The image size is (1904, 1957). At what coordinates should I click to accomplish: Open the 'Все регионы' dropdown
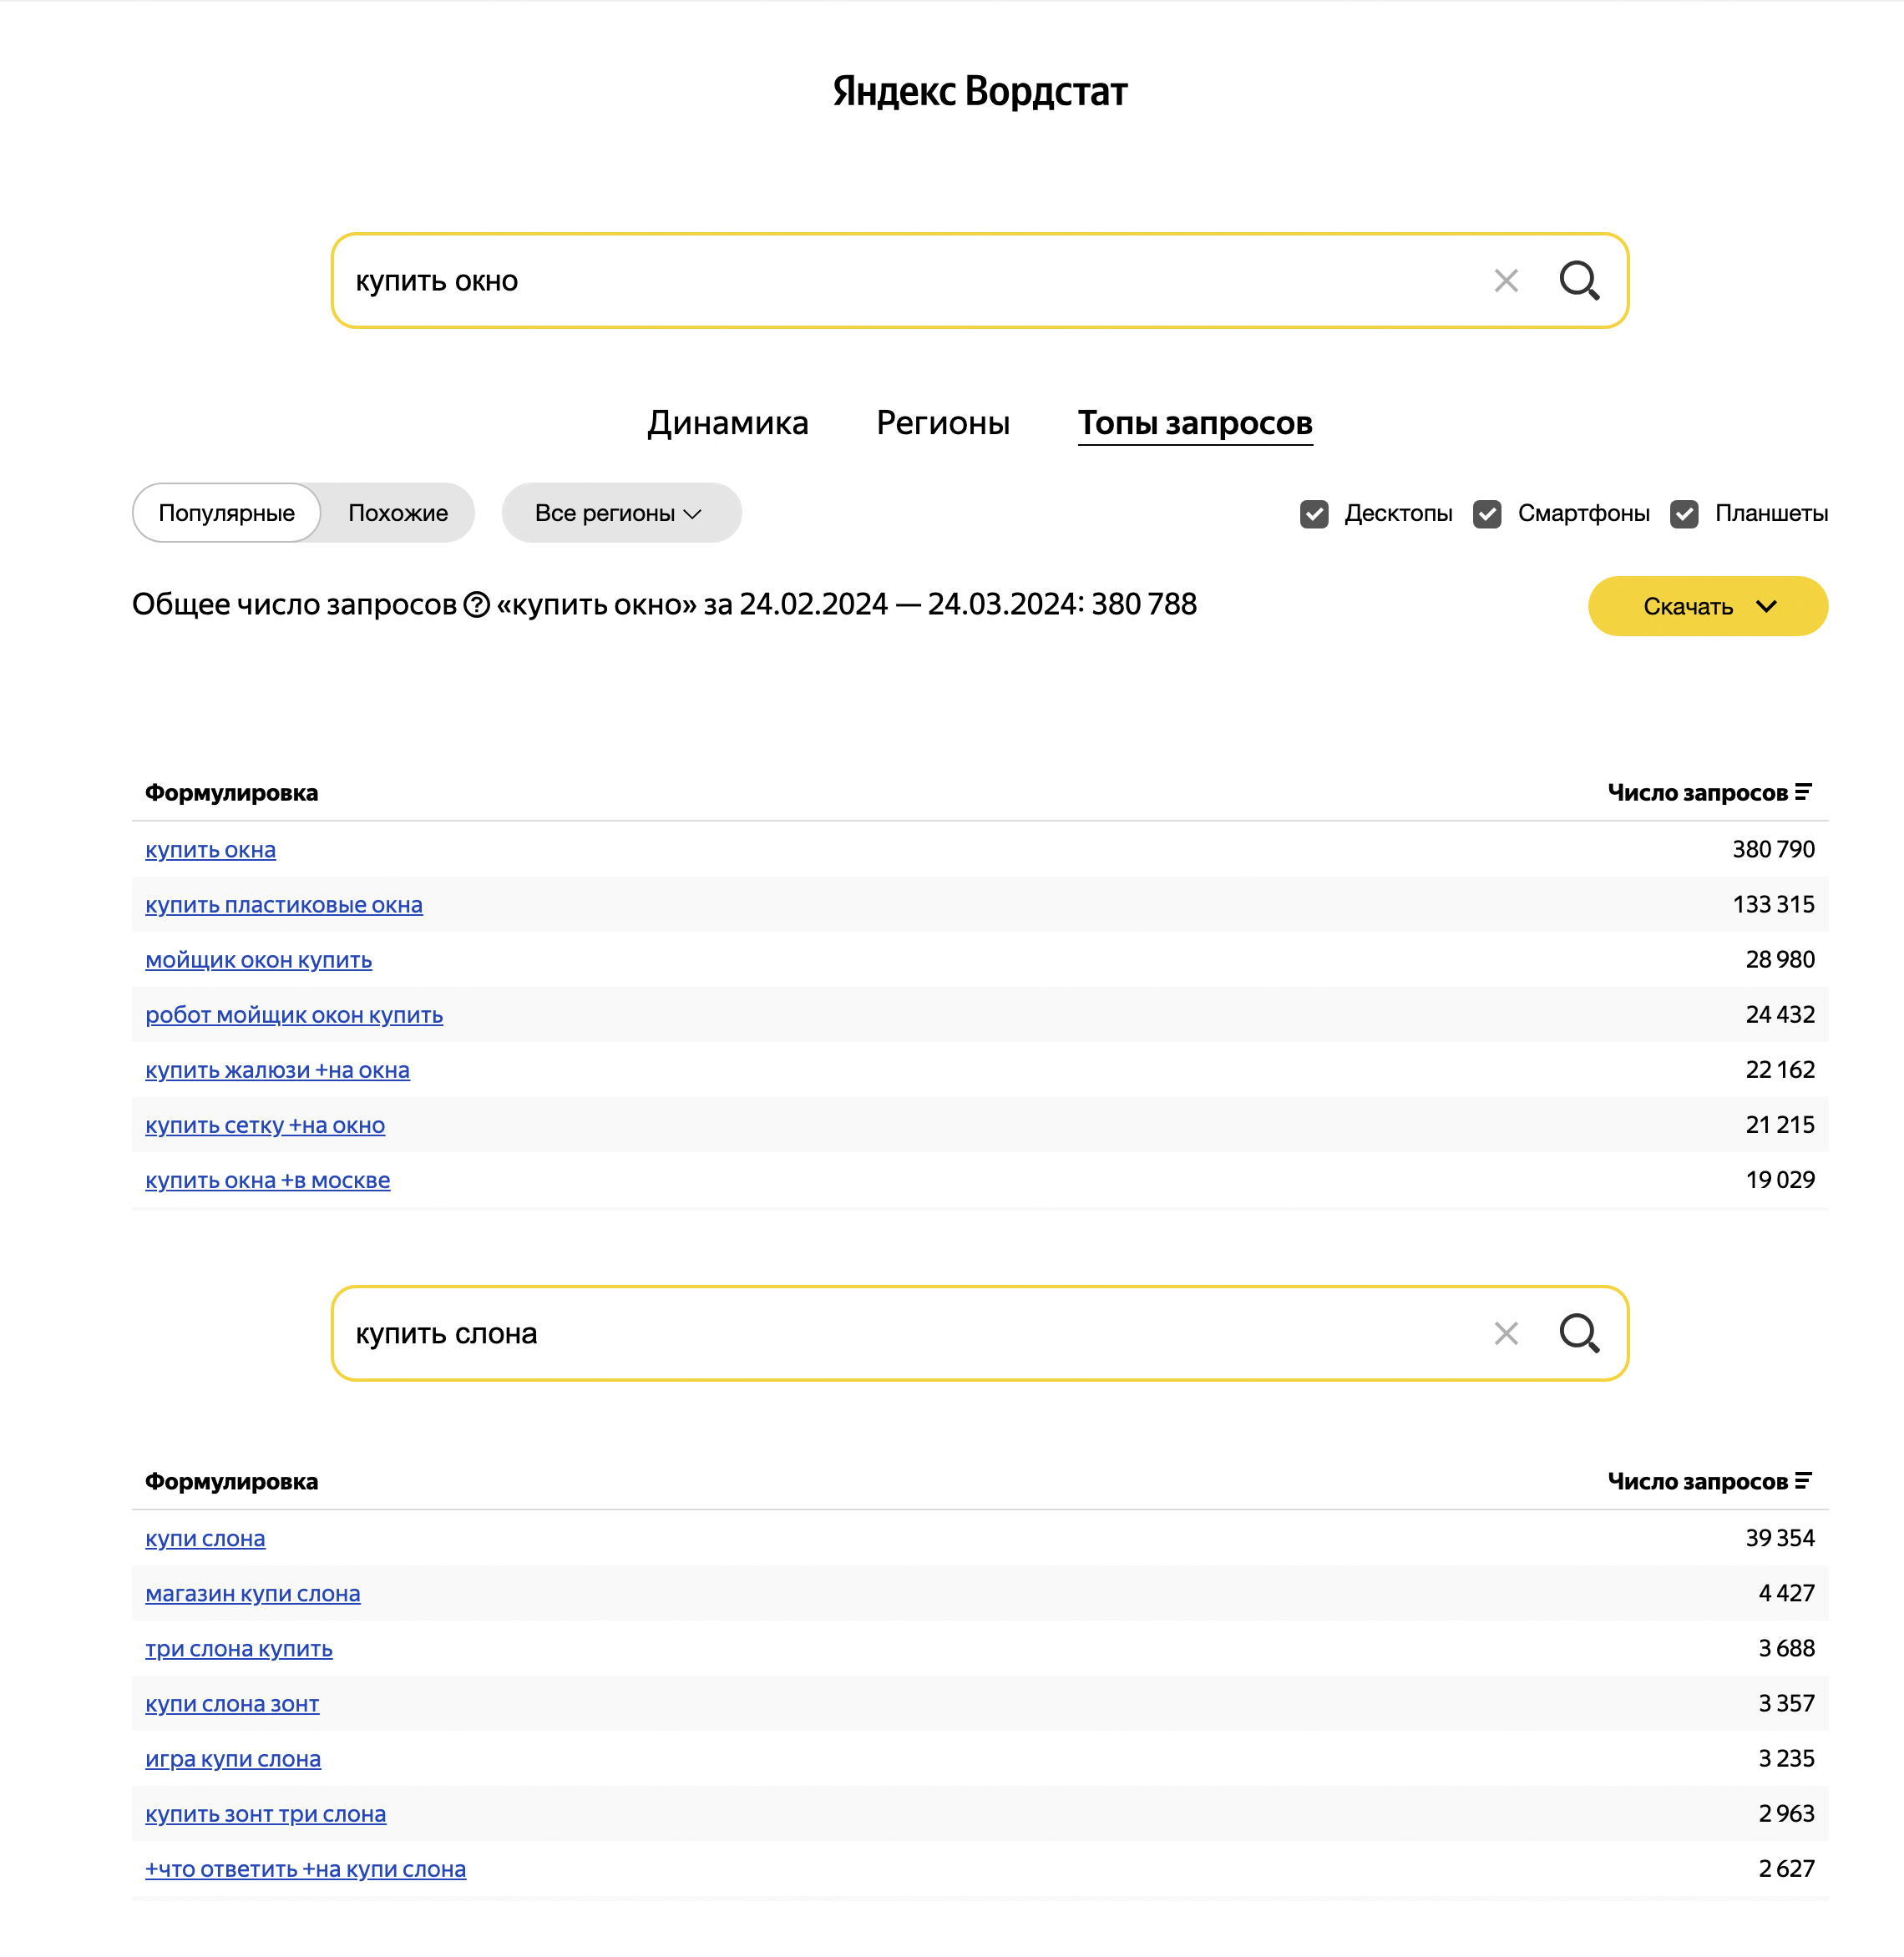pos(621,513)
